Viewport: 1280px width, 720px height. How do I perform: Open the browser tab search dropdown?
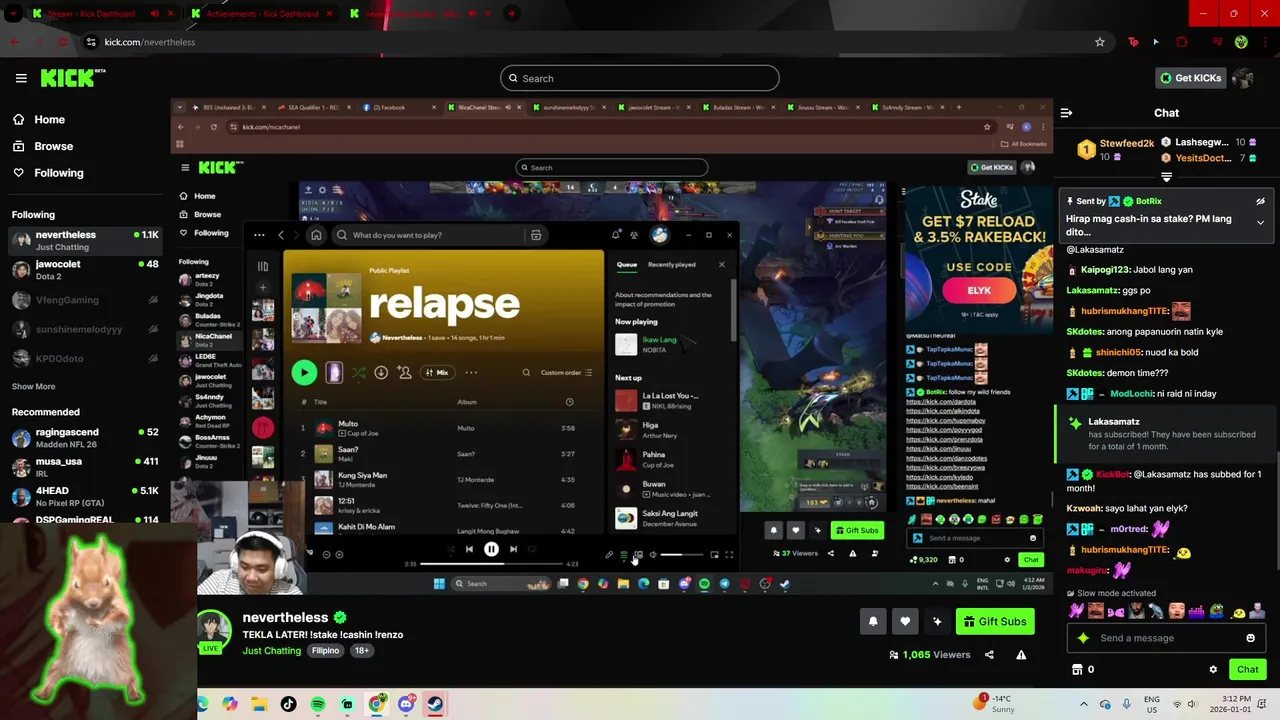(x=13, y=14)
